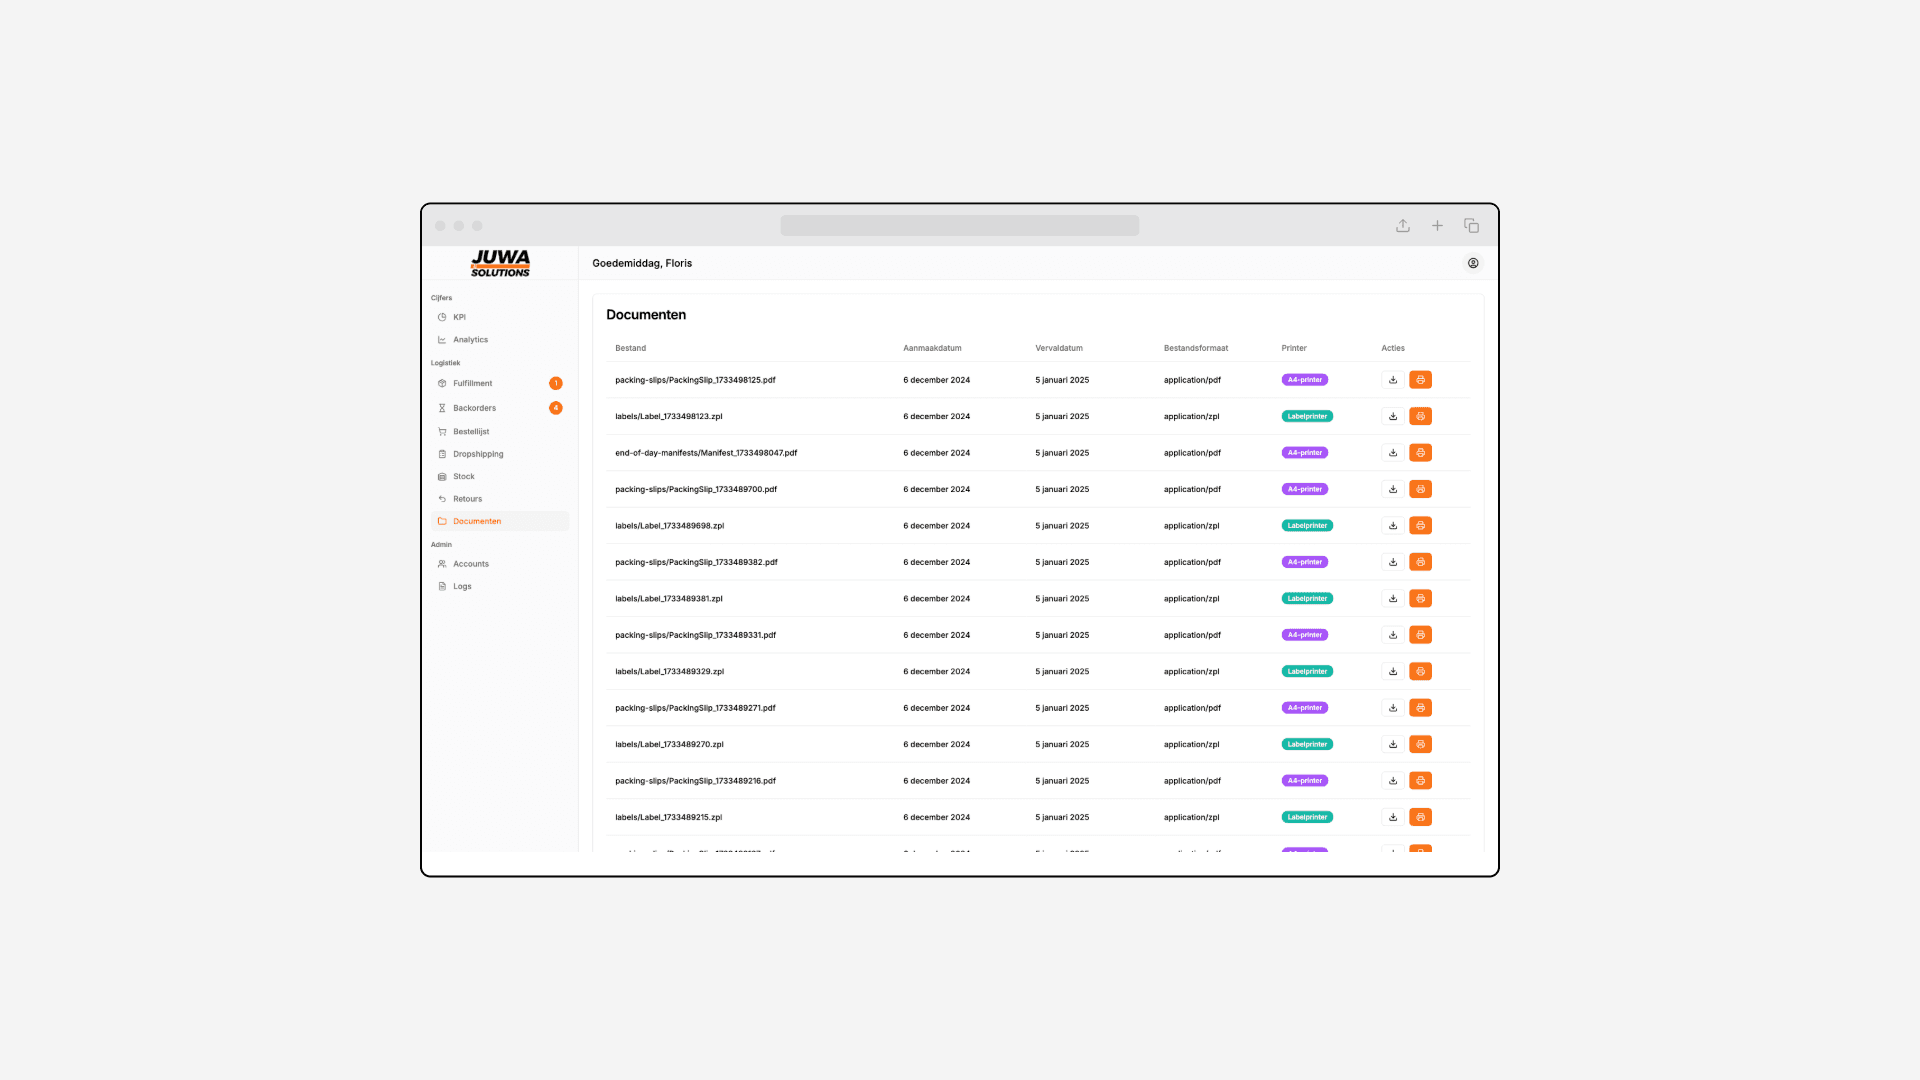Open user profile icon top right

click(x=1472, y=263)
